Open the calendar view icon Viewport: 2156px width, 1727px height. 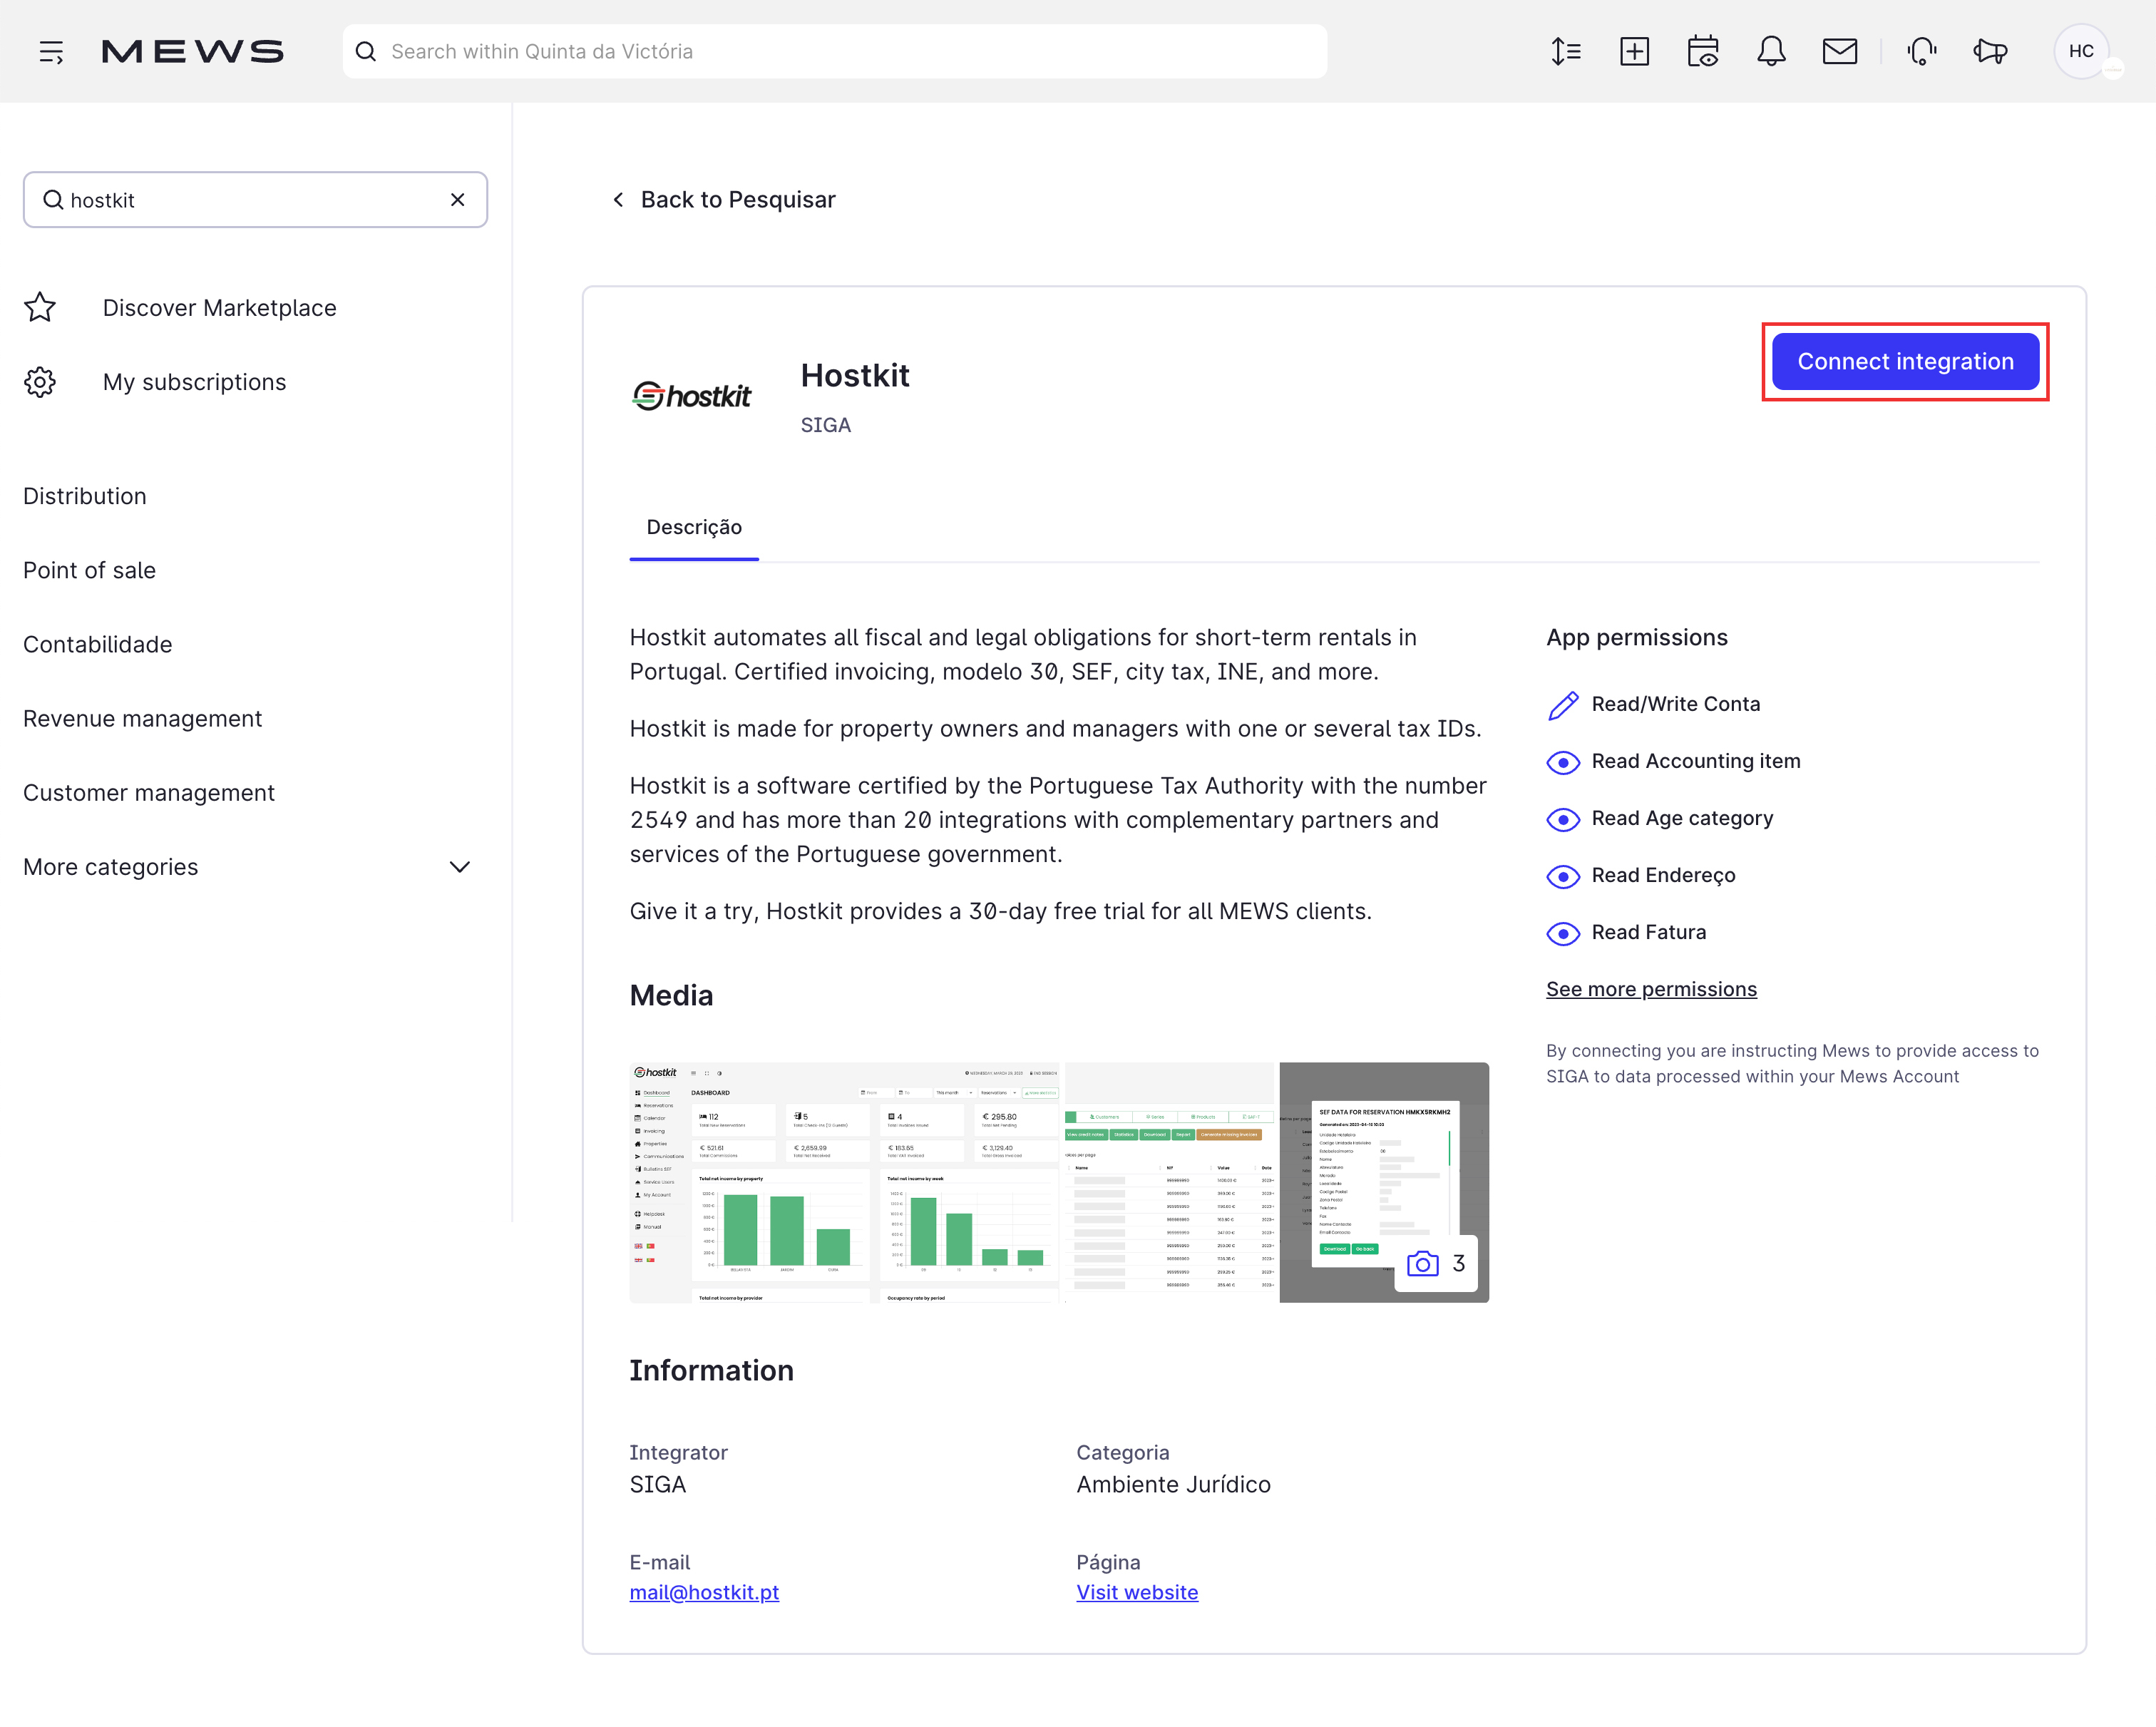click(1702, 52)
